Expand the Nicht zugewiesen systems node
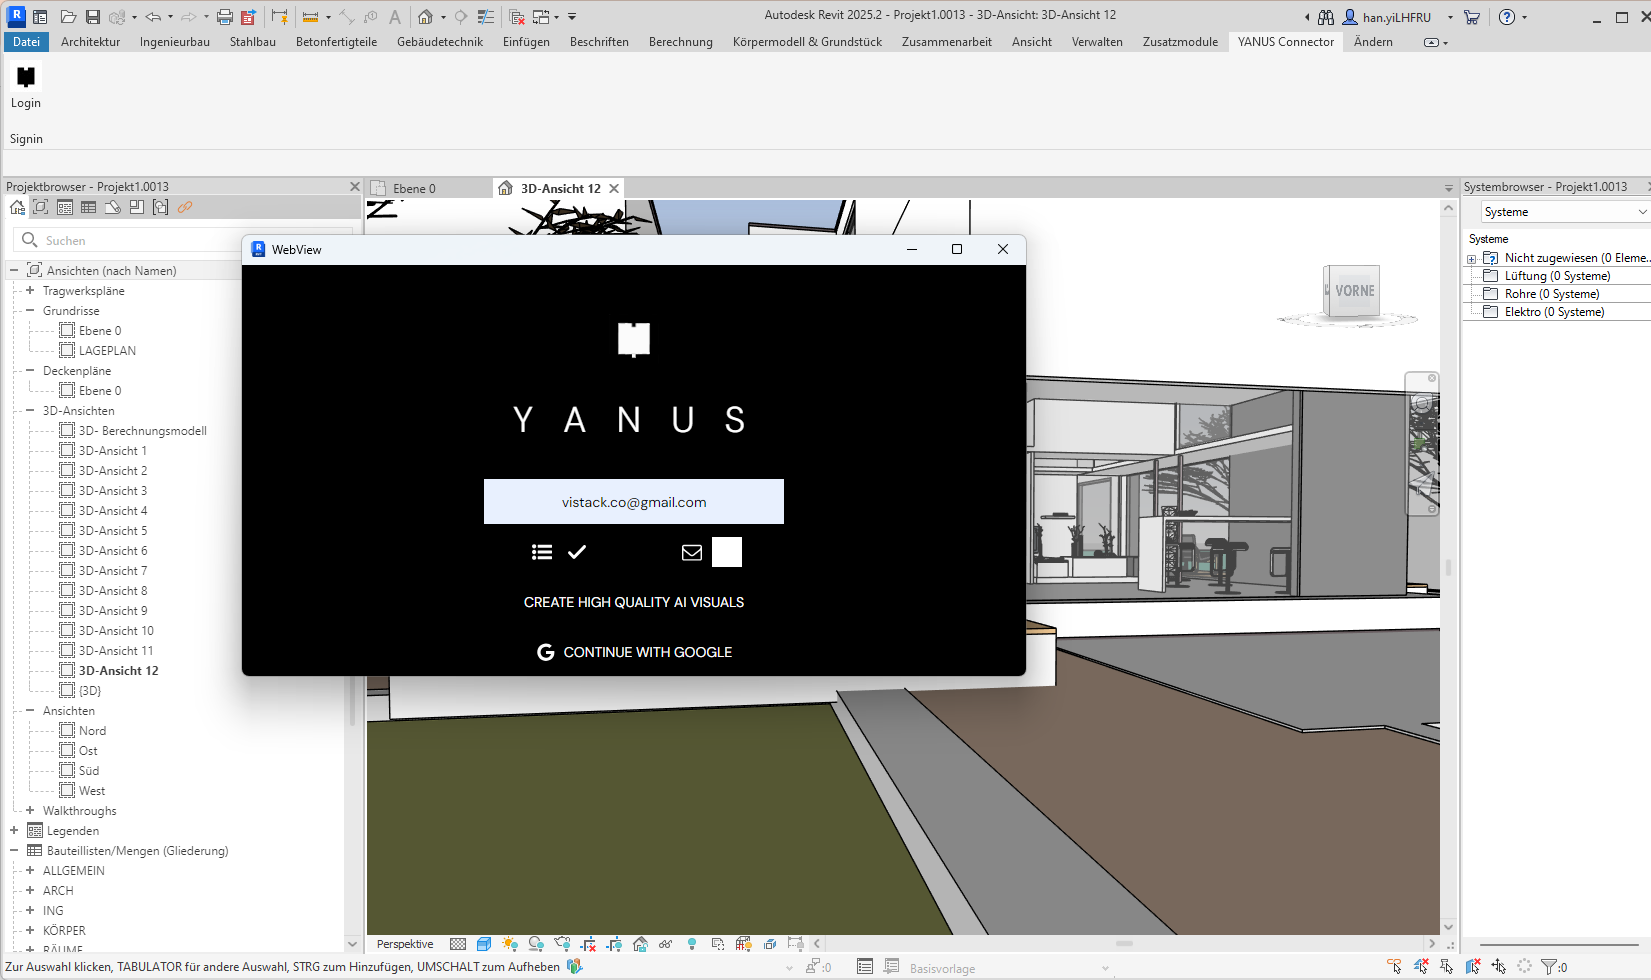 coord(1472,259)
